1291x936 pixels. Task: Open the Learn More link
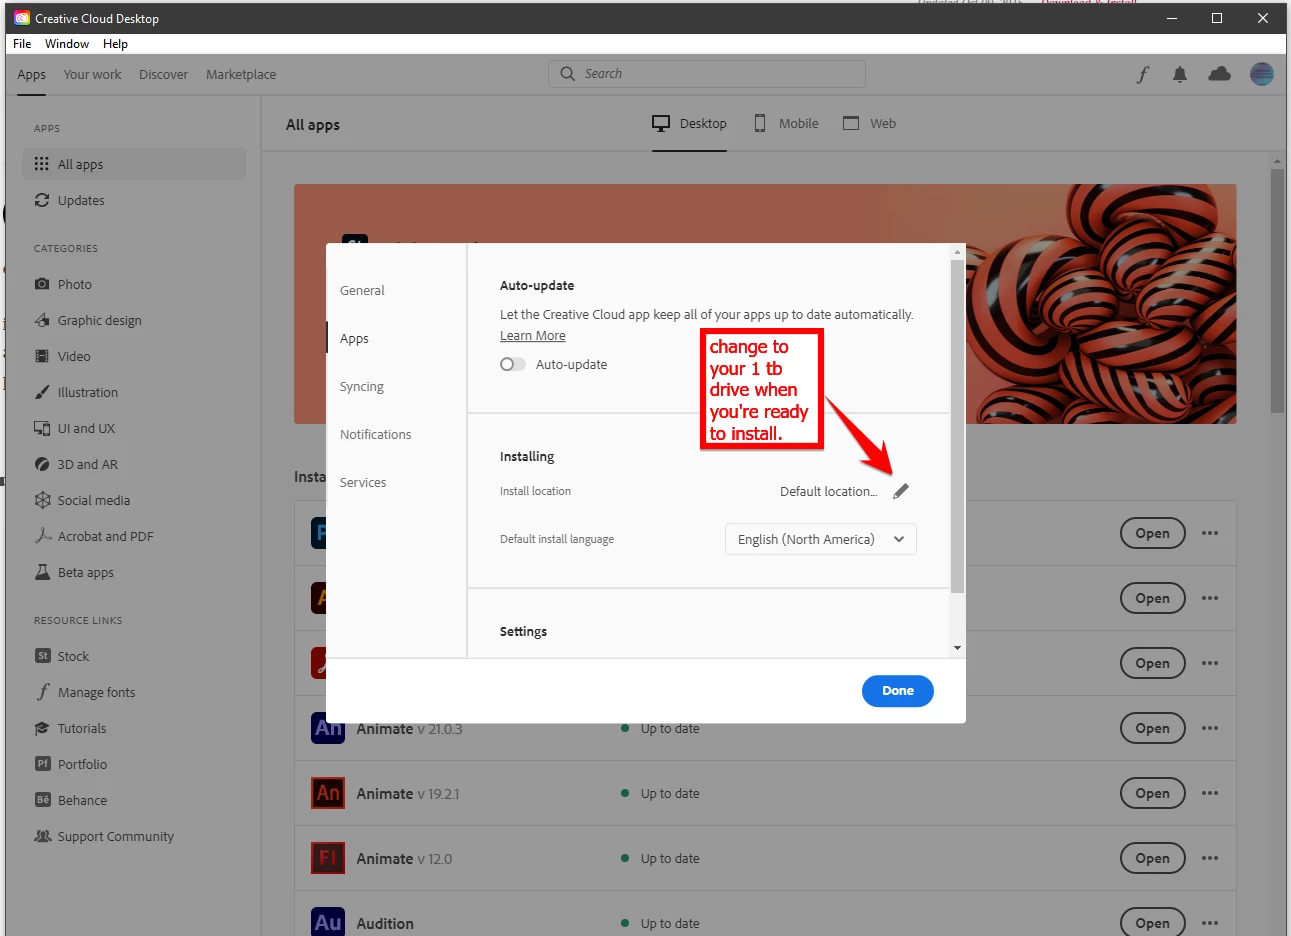pos(532,336)
